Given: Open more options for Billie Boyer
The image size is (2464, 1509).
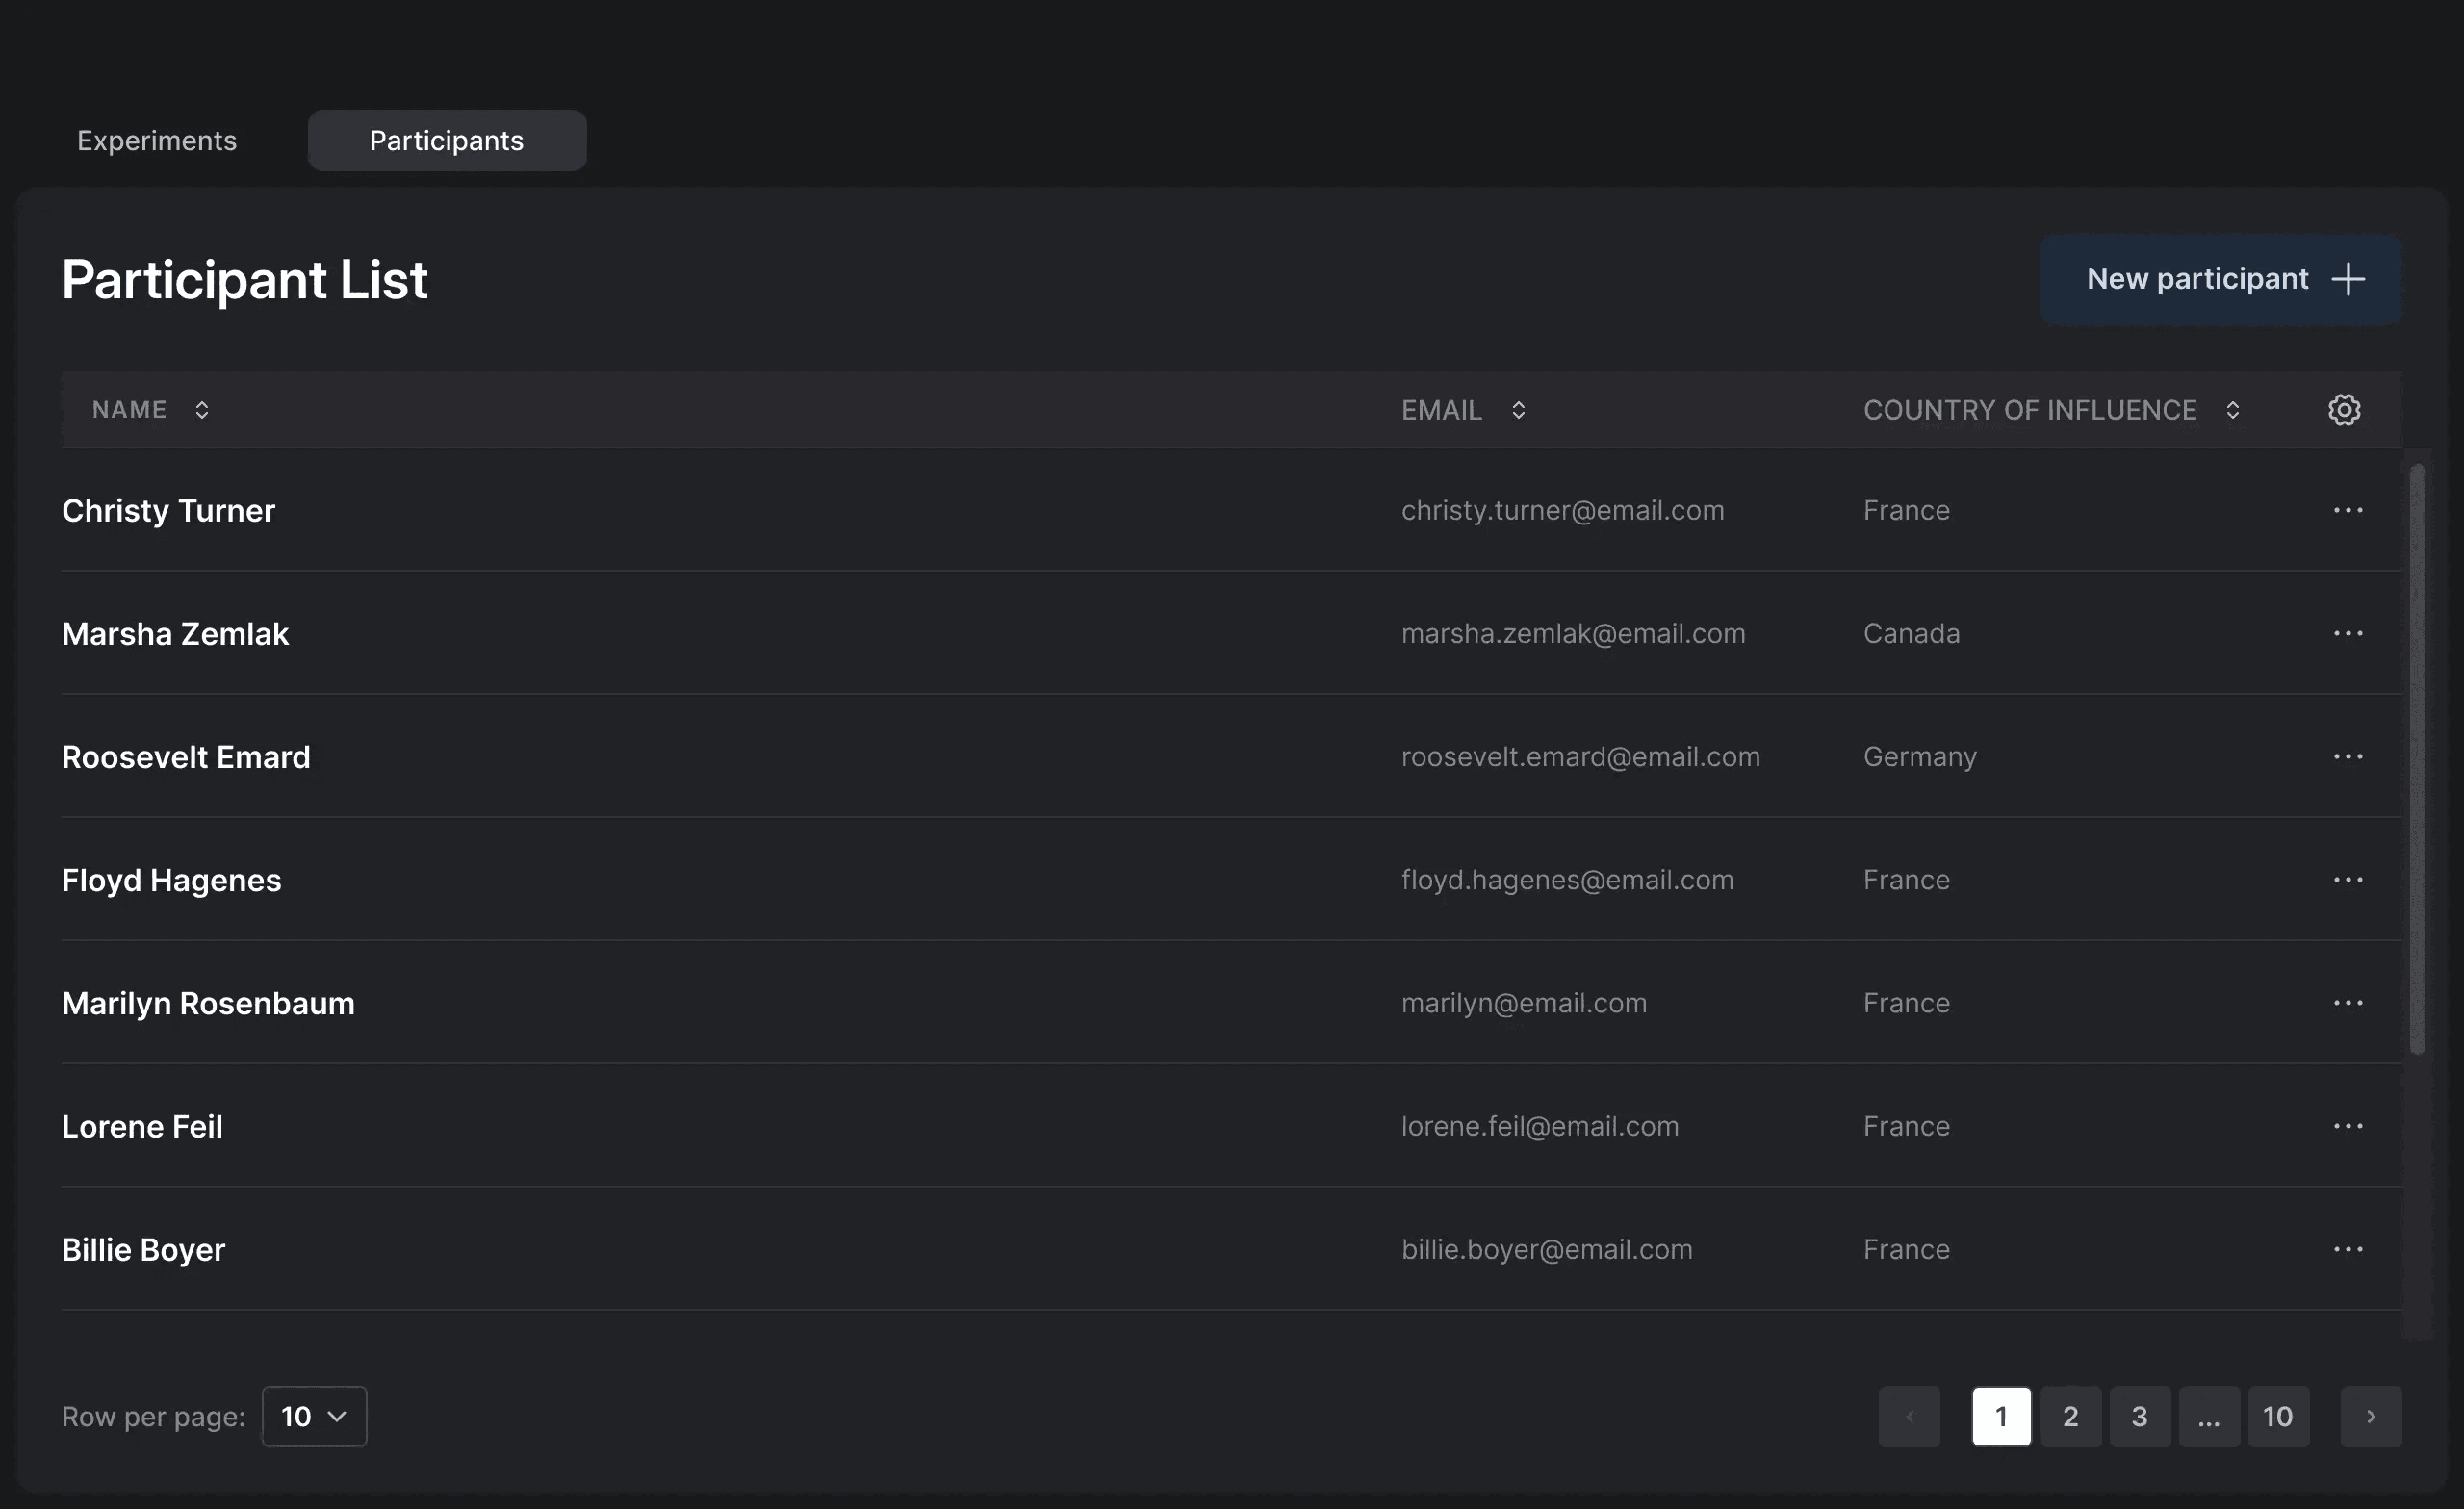Looking at the screenshot, I should point(2347,1249).
